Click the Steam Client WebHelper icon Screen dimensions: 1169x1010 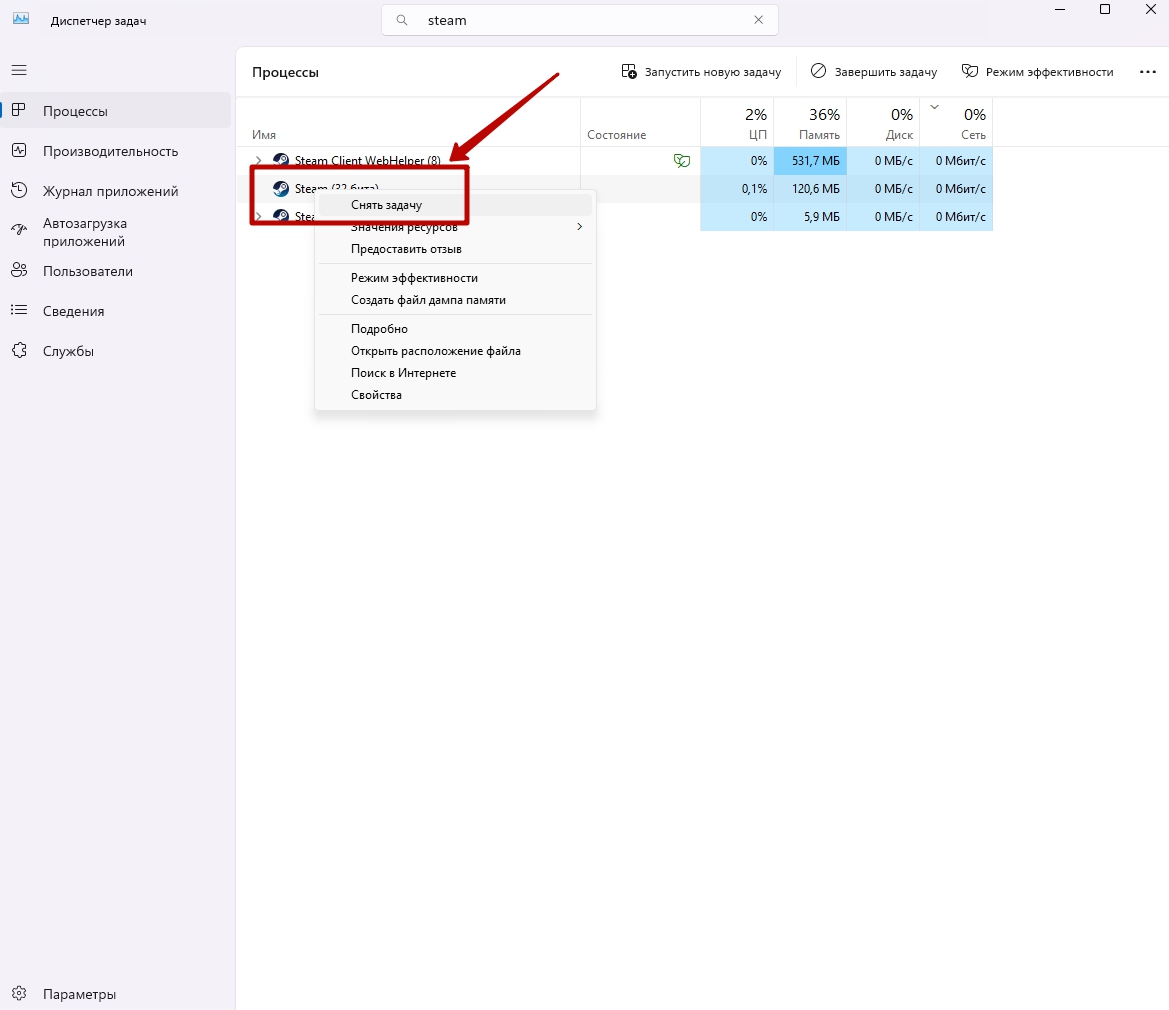[281, 160]
